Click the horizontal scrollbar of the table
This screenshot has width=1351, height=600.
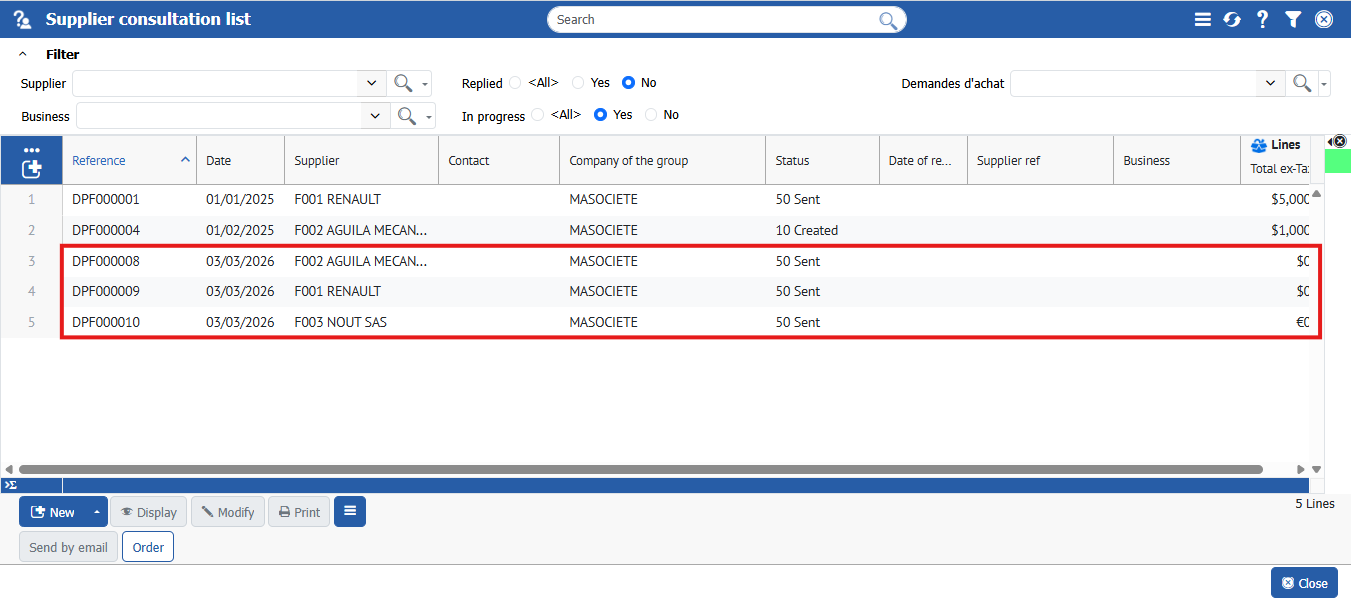pos(640,469)
